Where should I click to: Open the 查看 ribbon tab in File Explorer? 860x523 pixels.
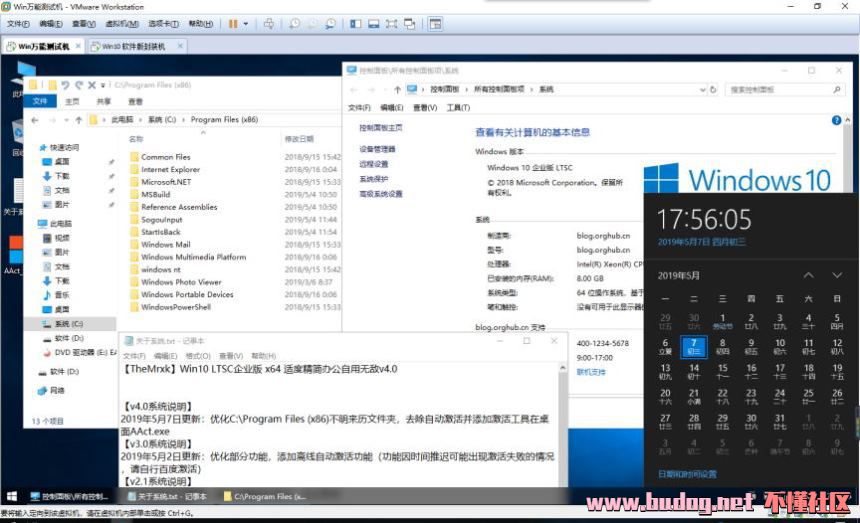pyautogui.click(x=135, y=101)
